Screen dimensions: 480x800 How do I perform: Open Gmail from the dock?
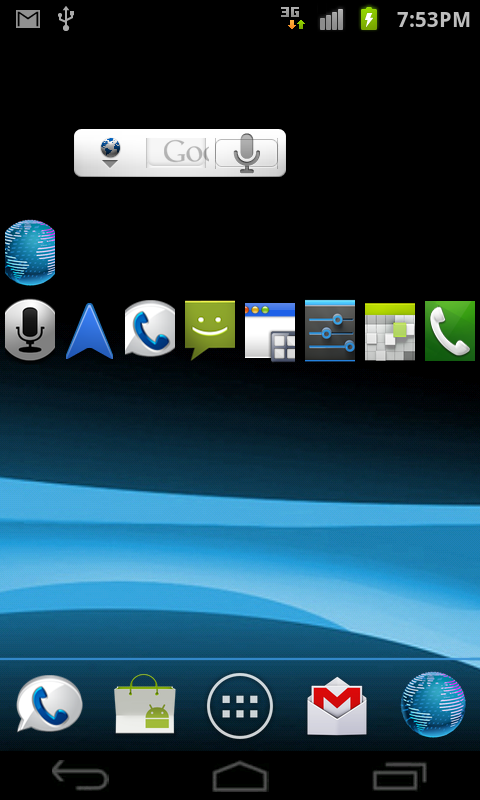337,706
